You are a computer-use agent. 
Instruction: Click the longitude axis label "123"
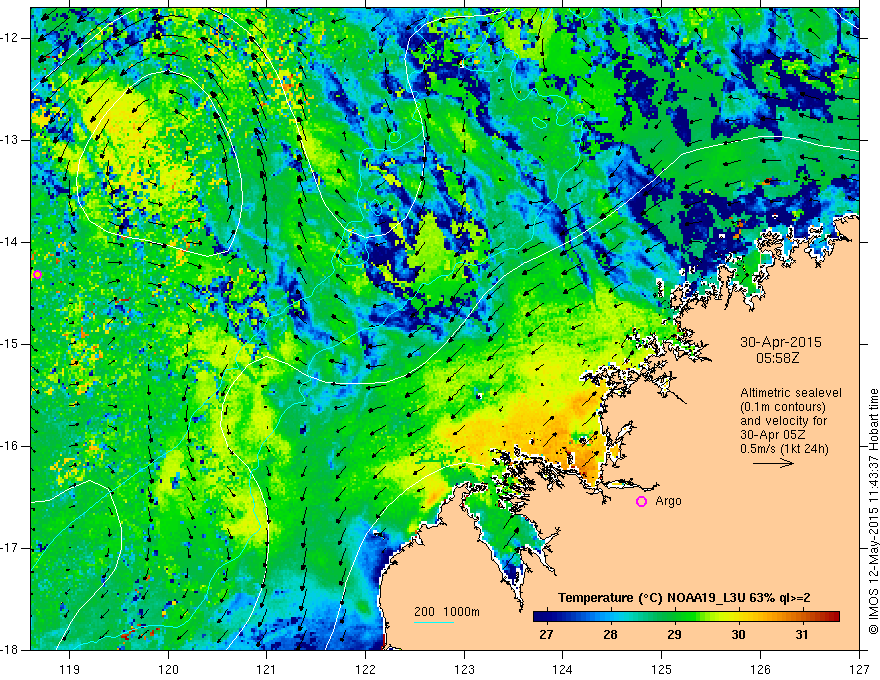point(464,669)
